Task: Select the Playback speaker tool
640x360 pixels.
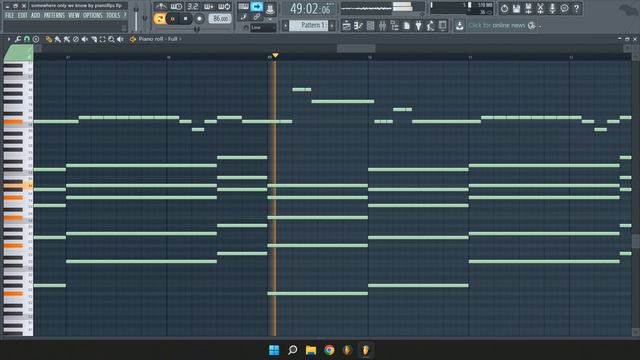Action: pyautogui.click(x=120, y=39)
